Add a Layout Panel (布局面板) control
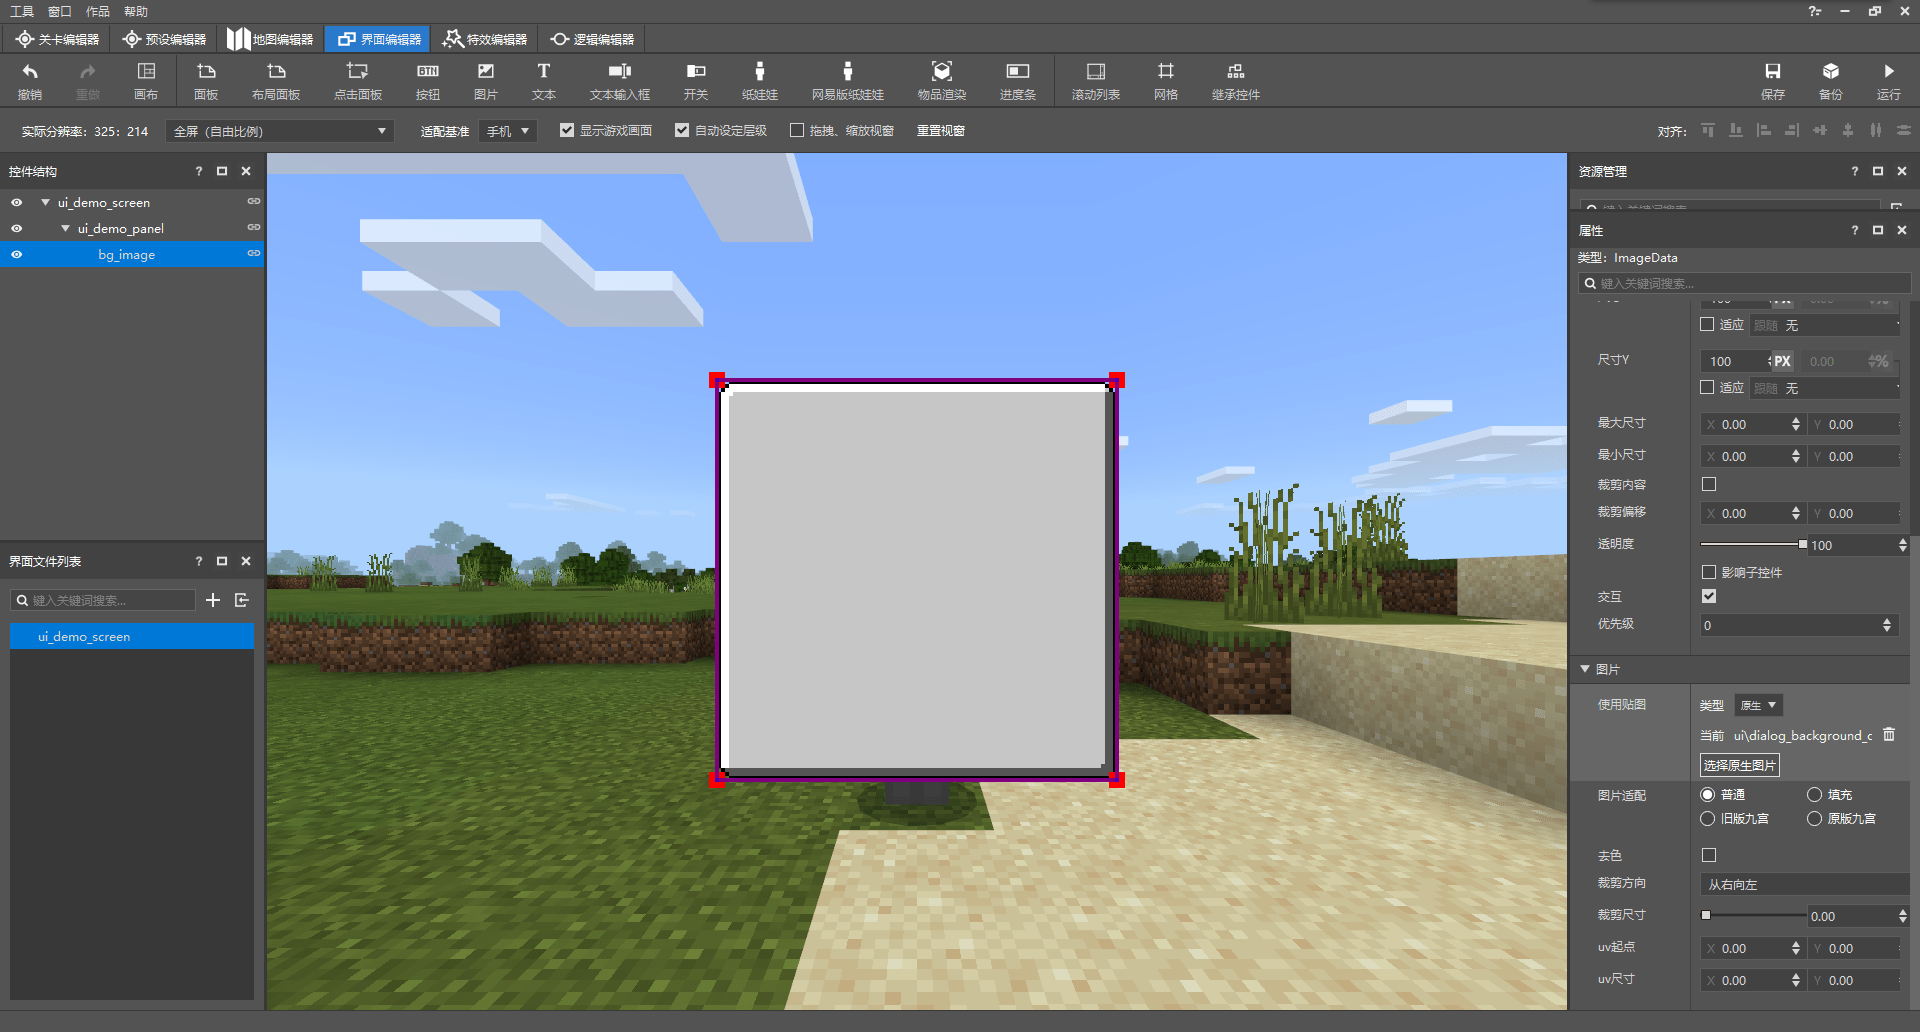 [276, 81]
